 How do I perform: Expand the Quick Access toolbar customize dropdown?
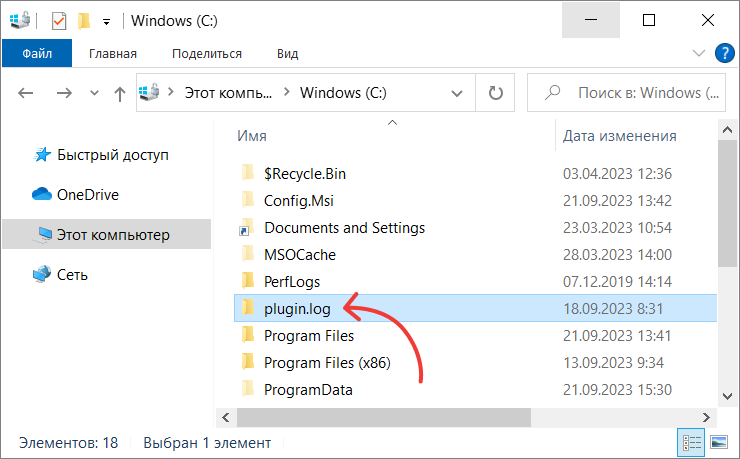click(x=107, y=22)
